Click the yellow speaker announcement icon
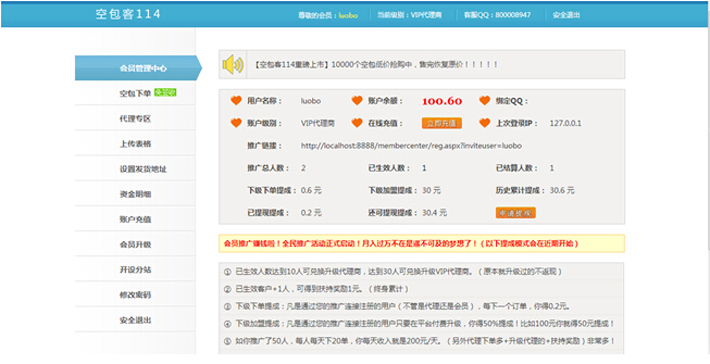This screenshot has height=364, width=710. pos(233,64)
